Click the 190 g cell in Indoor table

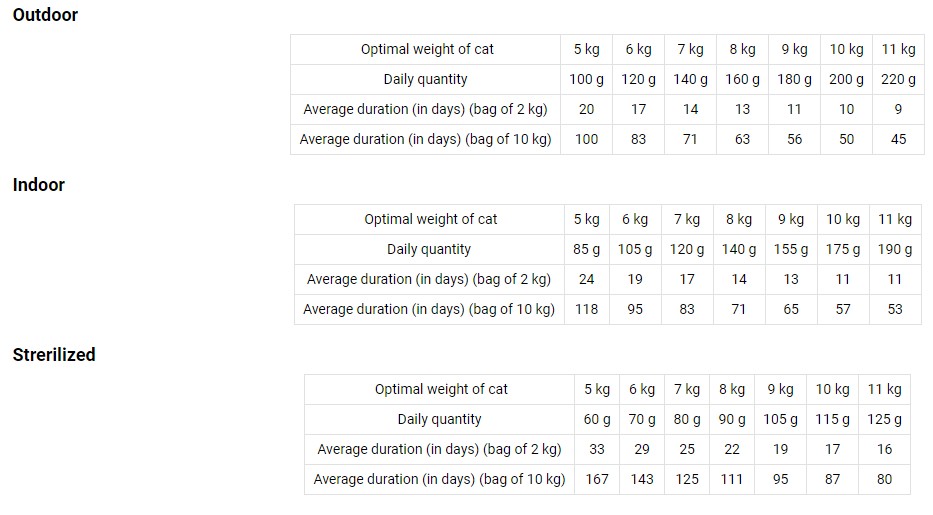[x=894, y=249]
